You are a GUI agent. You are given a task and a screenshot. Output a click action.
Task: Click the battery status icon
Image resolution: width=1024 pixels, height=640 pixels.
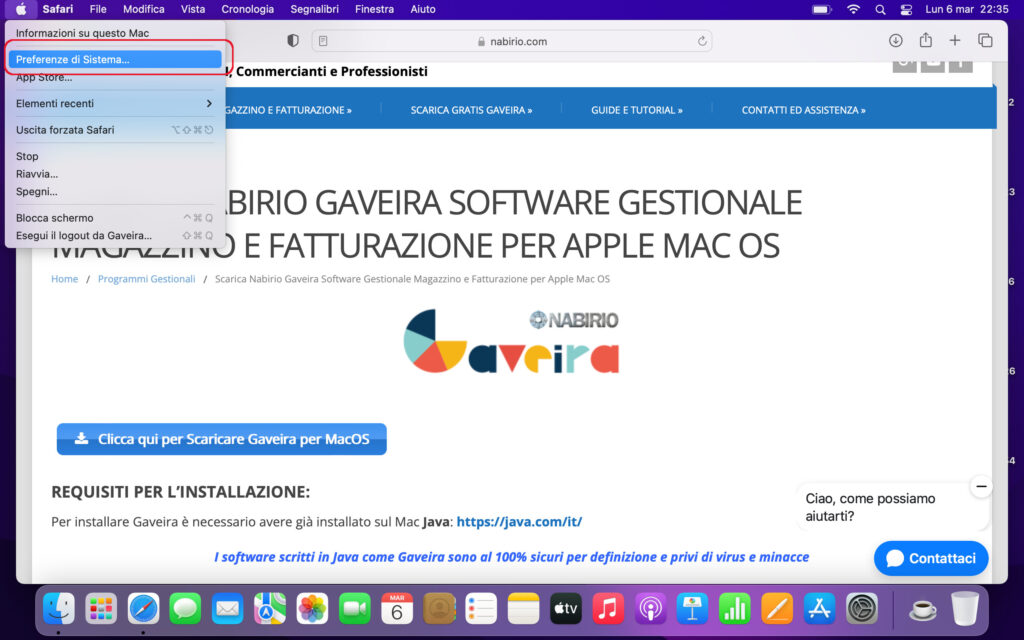pos(822,9)
